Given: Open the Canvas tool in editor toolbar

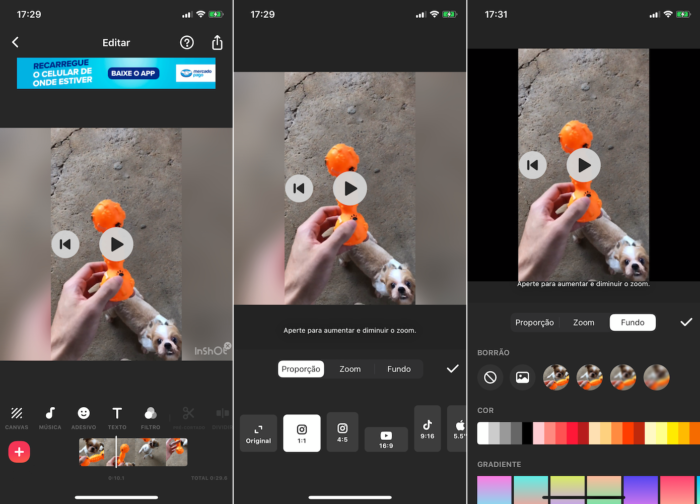Looking at the screenshot, I should (x=17, y=417).
